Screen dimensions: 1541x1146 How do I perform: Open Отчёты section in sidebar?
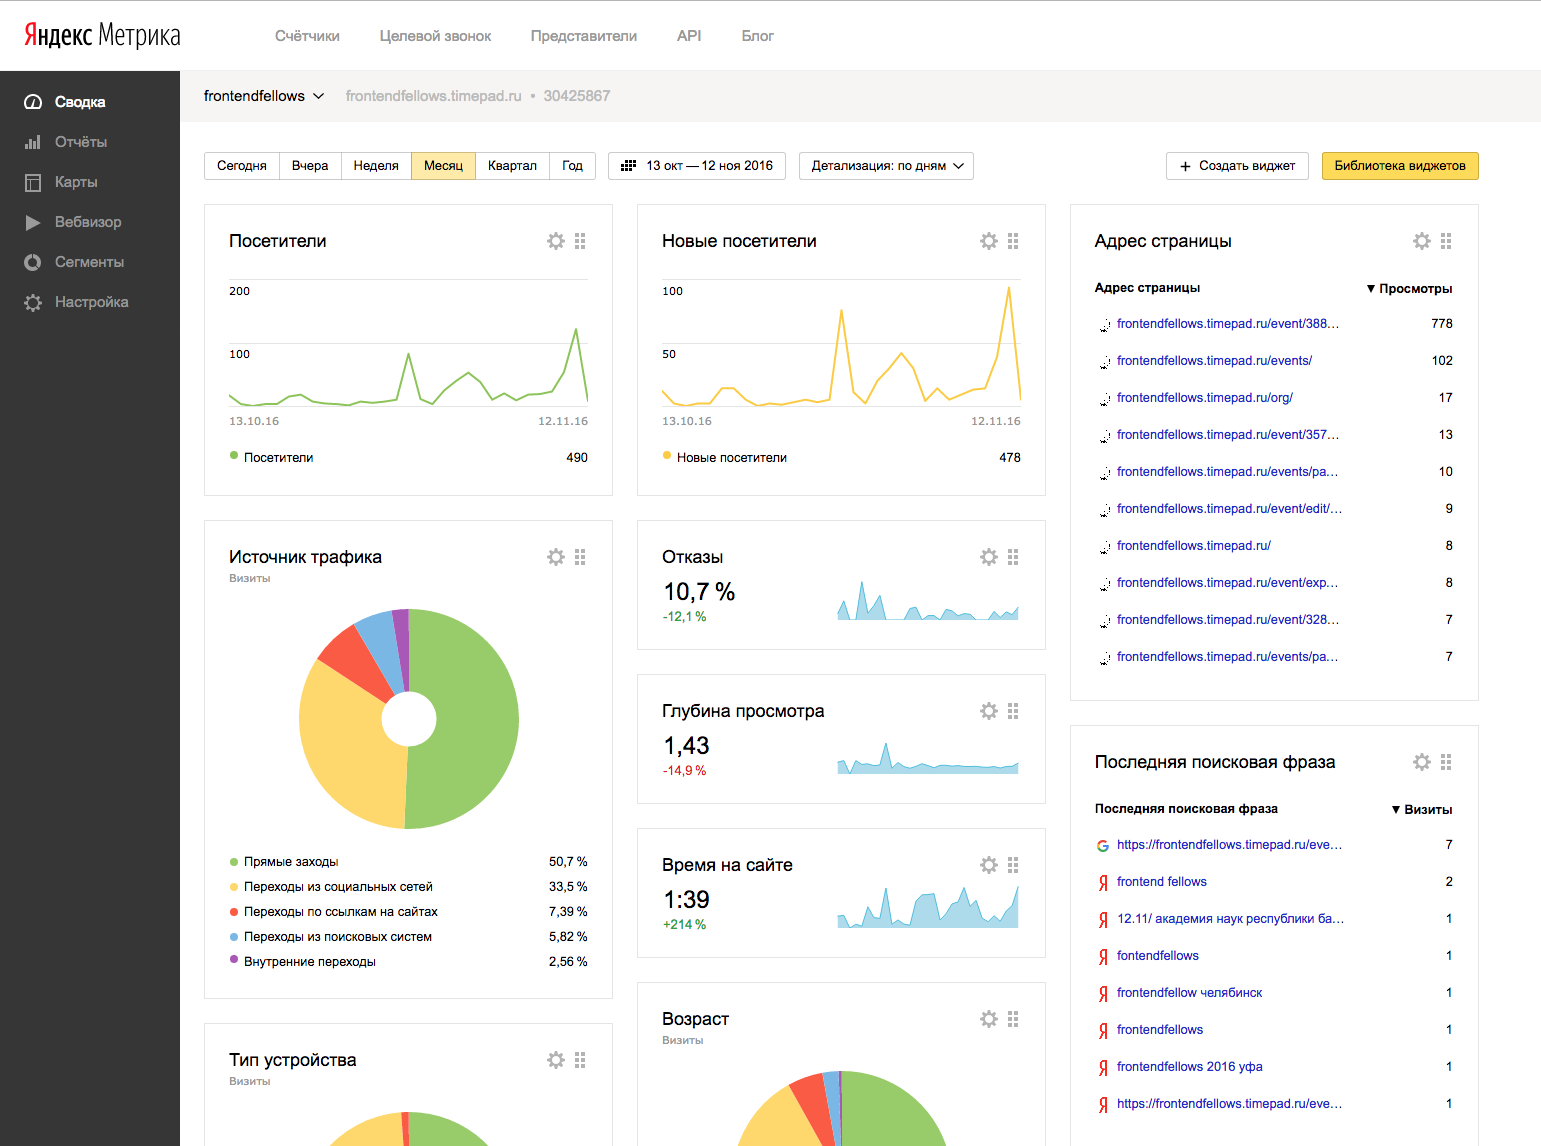click(80, 142)
